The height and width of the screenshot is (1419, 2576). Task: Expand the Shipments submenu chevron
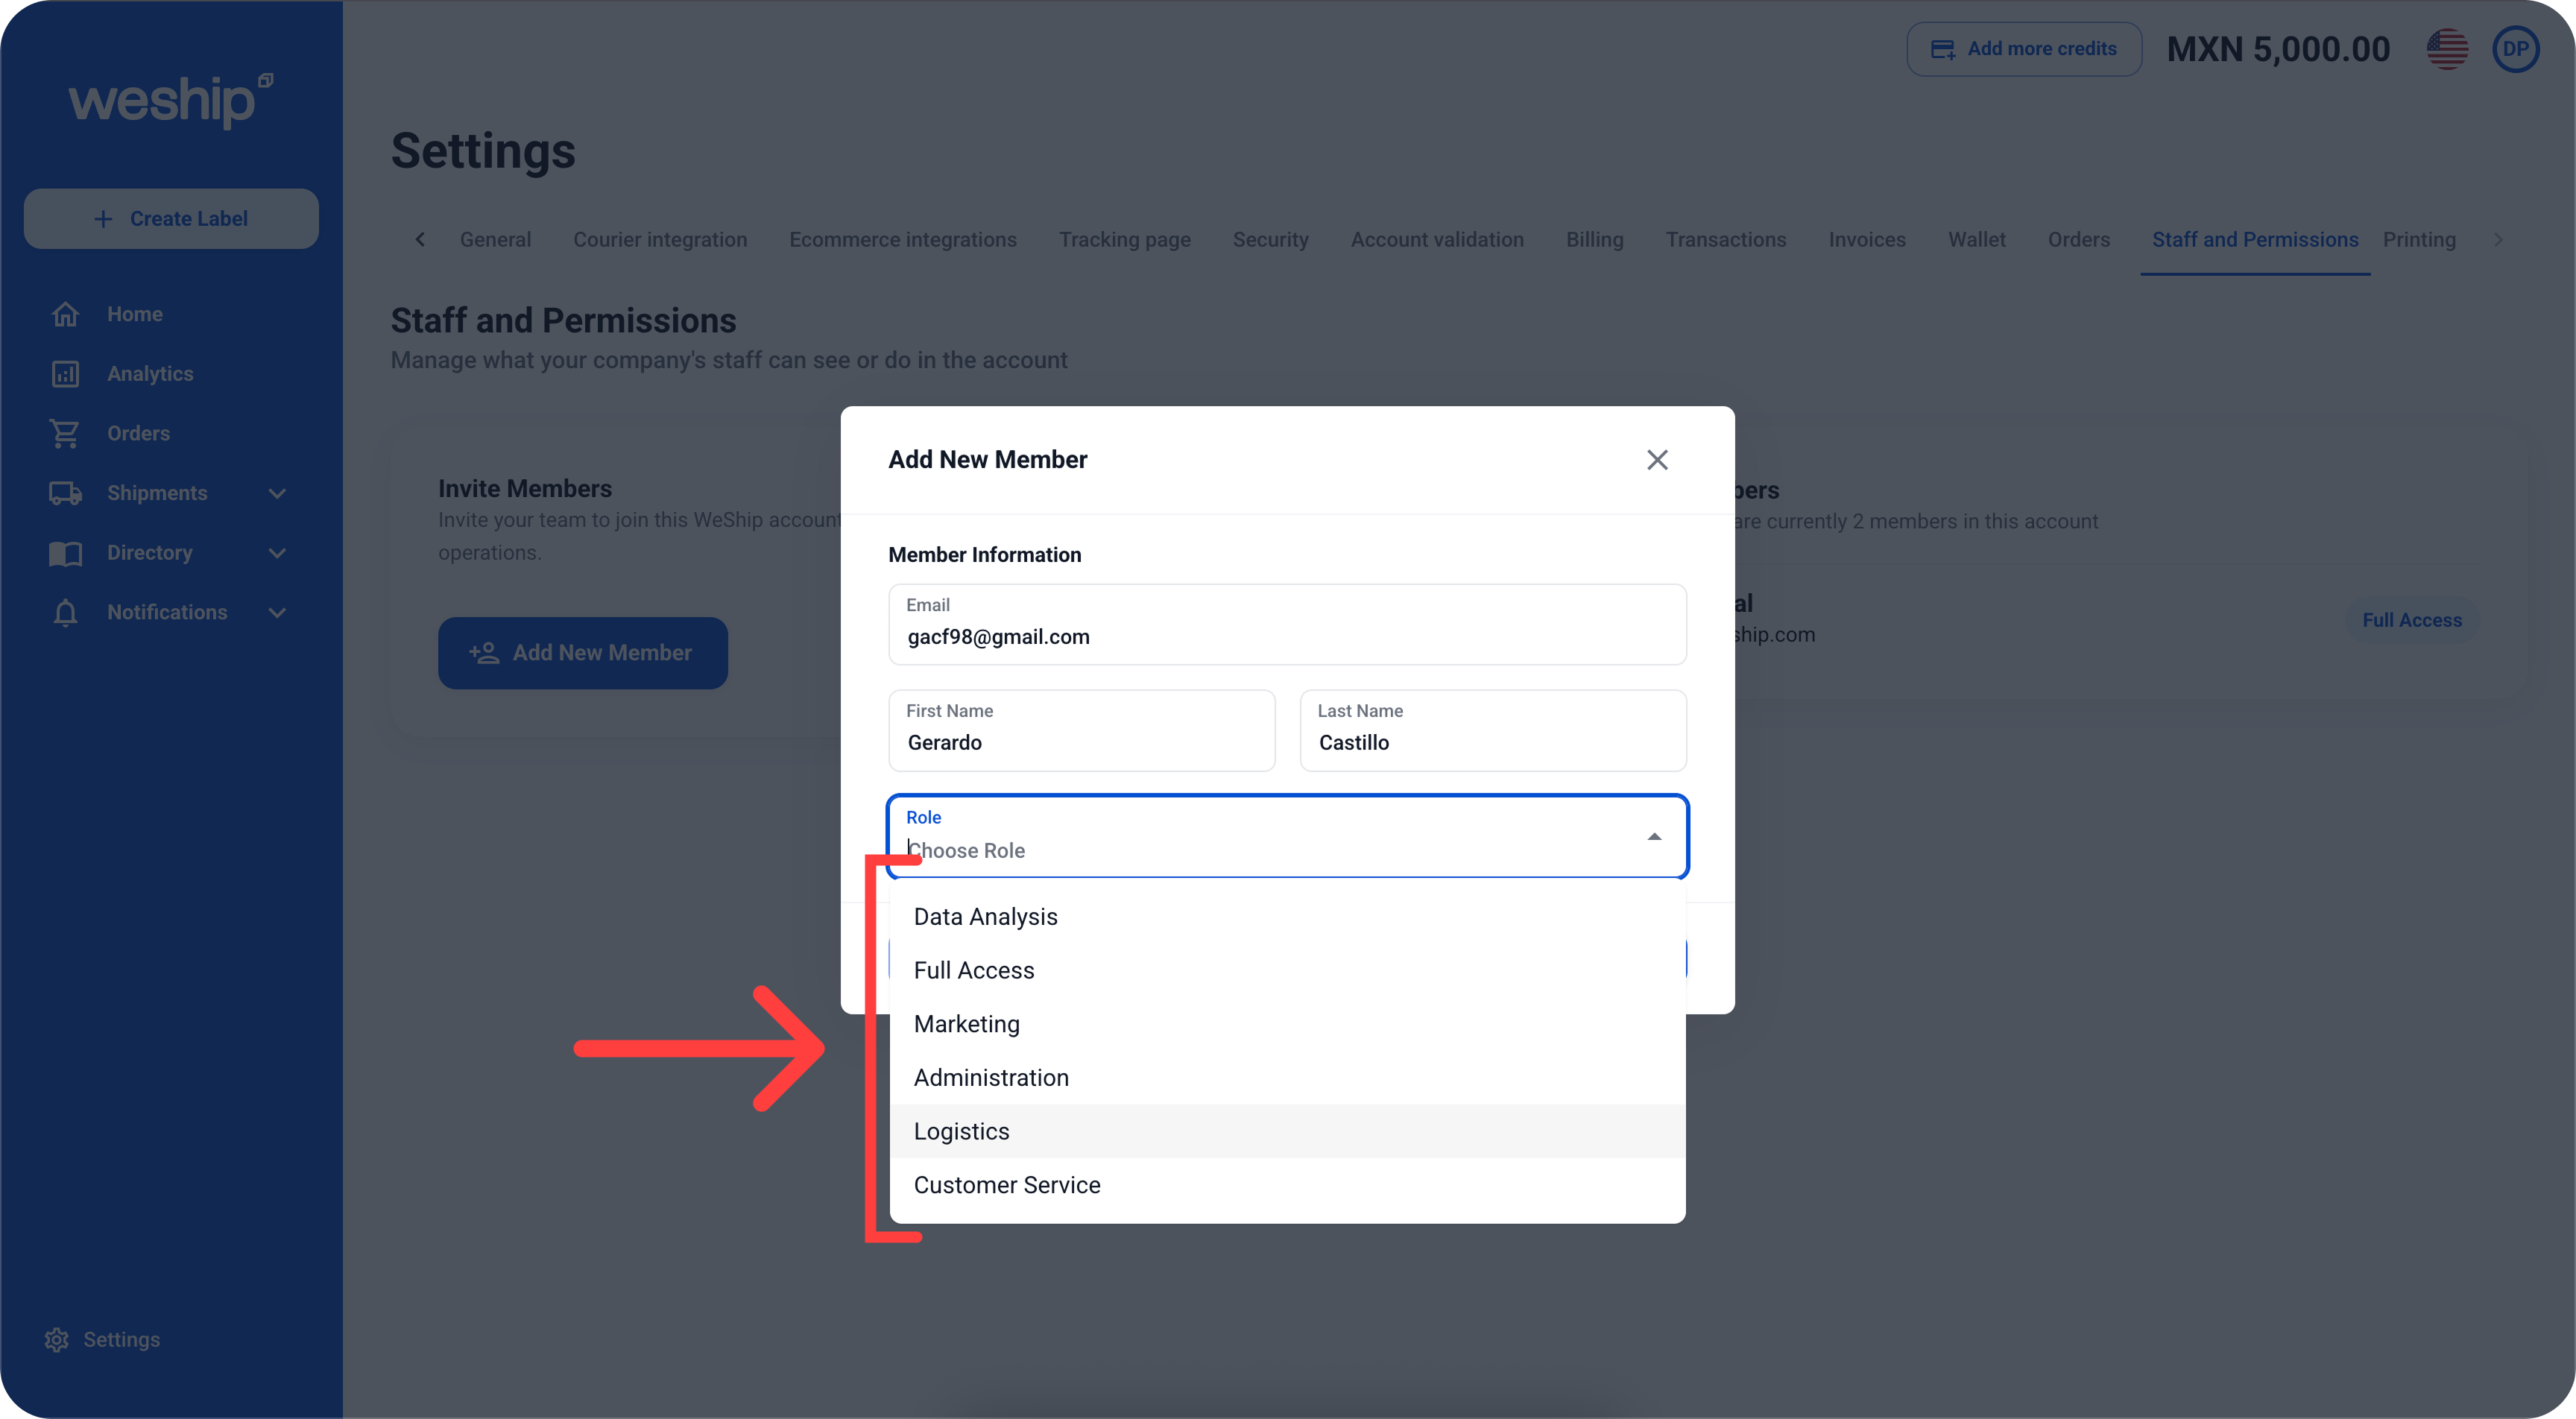[x=278, y=493]
